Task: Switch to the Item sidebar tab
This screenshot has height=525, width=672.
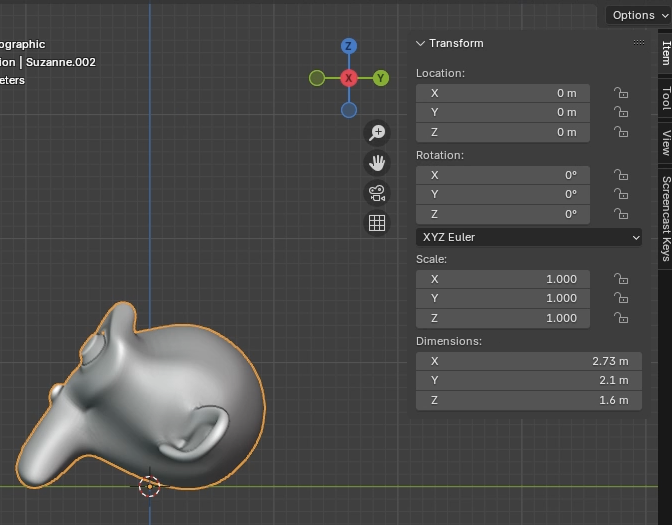Action: tap(666, 53)
